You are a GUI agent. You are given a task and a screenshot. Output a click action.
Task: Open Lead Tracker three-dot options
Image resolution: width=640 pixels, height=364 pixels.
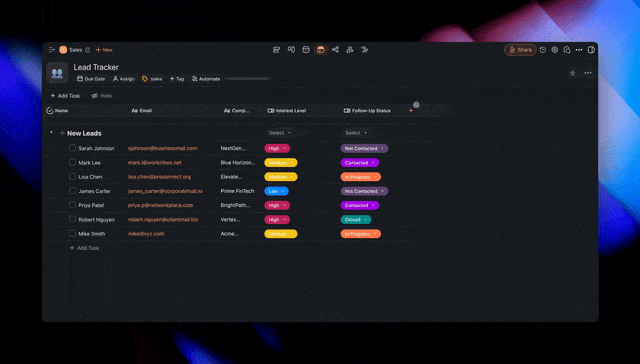(x=588, y=73)
